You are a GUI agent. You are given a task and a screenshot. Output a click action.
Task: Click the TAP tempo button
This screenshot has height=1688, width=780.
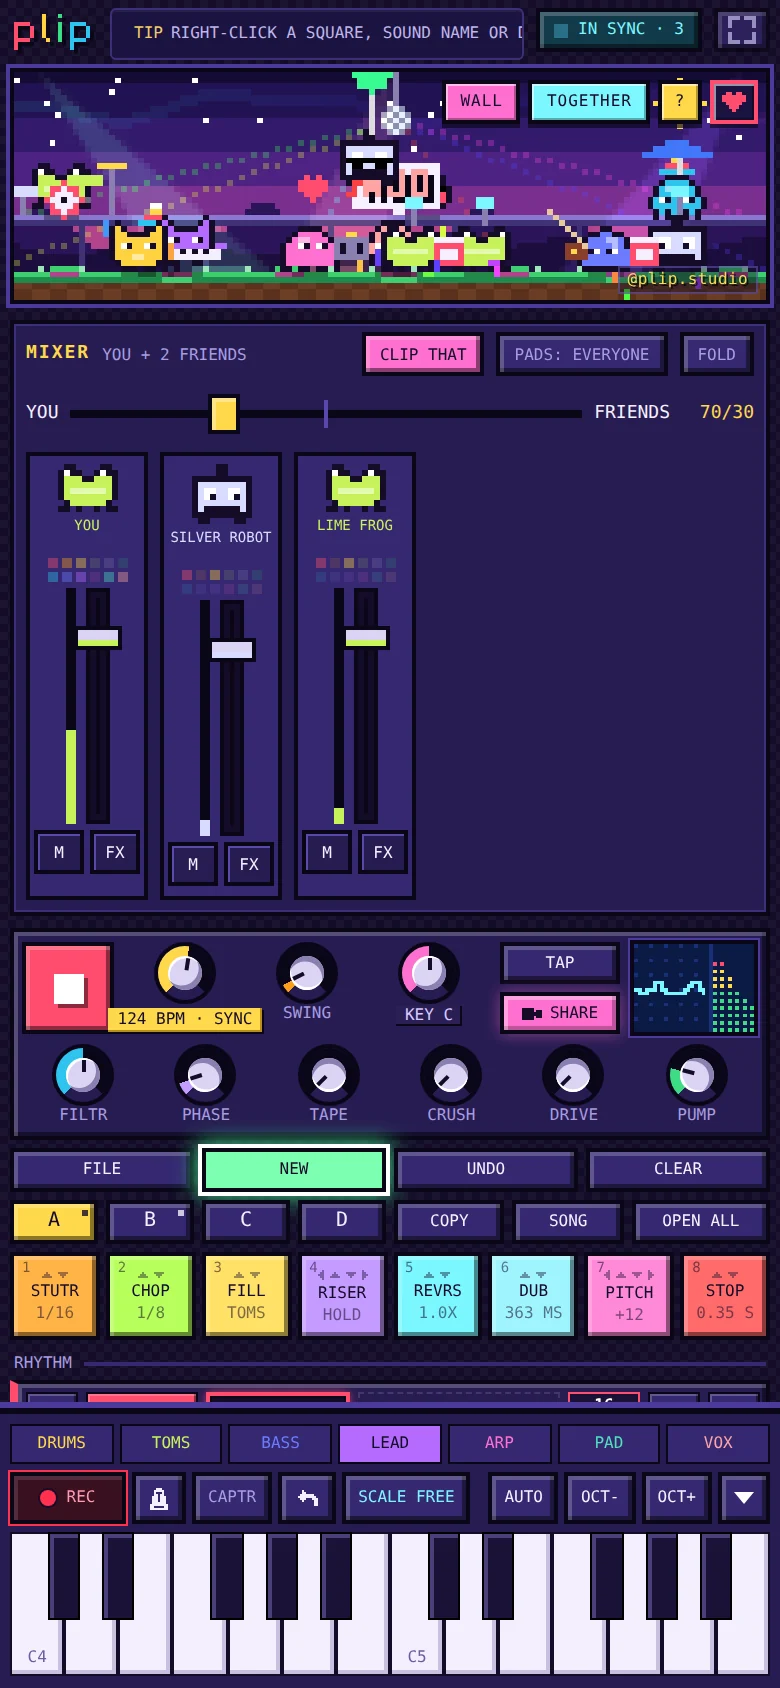[x=560, y=963]
